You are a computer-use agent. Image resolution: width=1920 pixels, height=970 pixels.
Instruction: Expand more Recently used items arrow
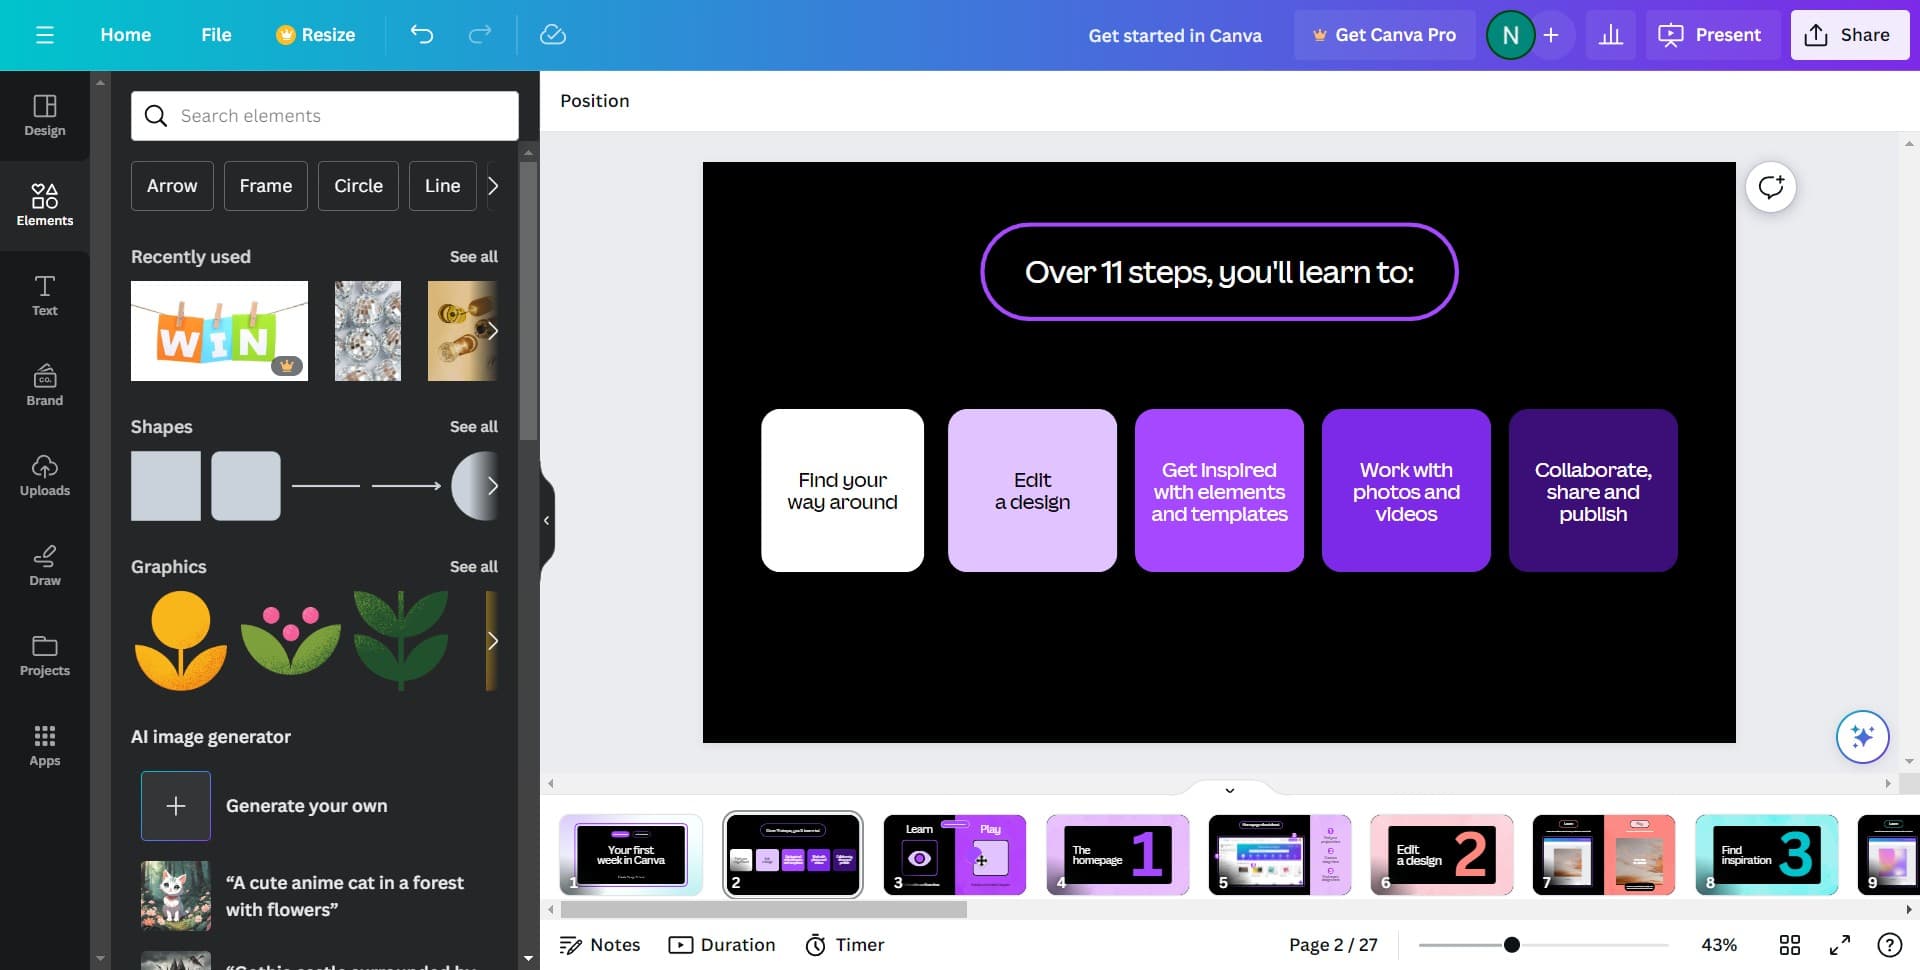pos(492,331)
